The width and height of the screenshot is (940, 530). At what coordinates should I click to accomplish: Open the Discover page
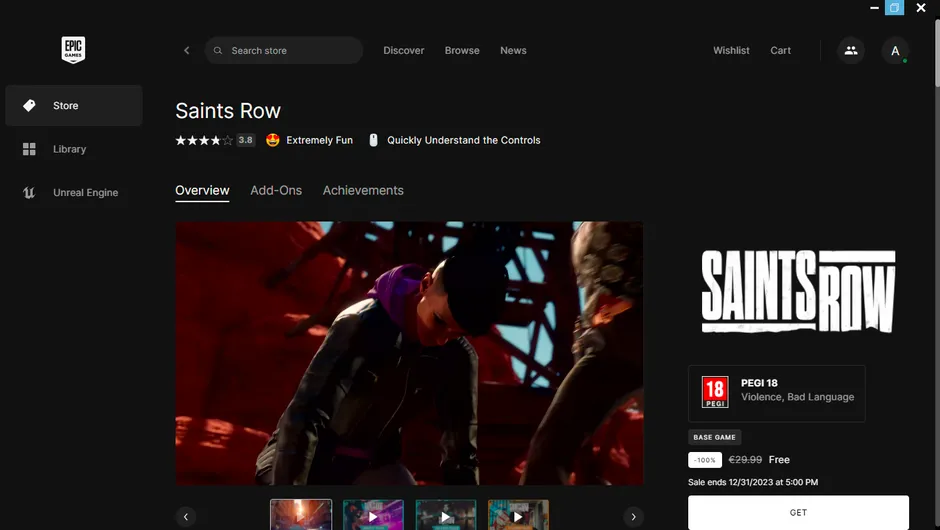pyautogui.click(x=404, y=51)
